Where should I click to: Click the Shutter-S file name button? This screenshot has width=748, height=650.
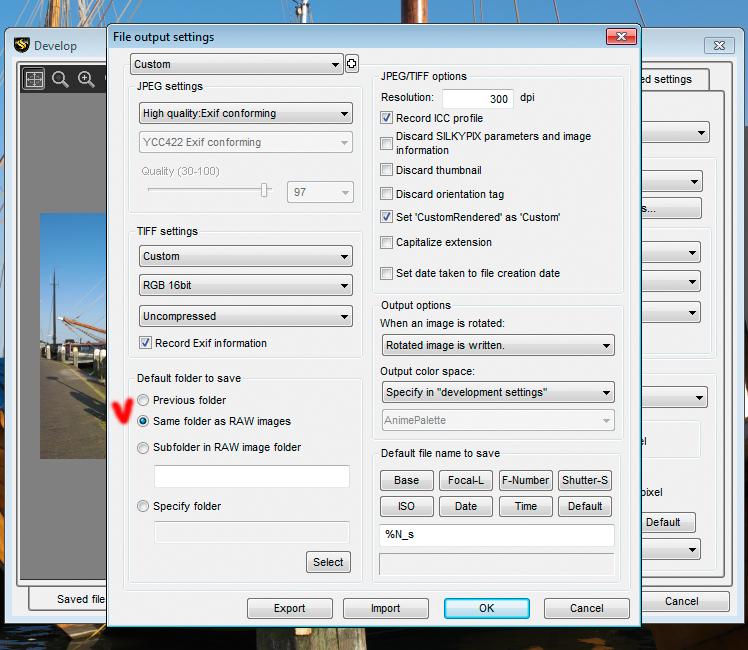(585, 480)
